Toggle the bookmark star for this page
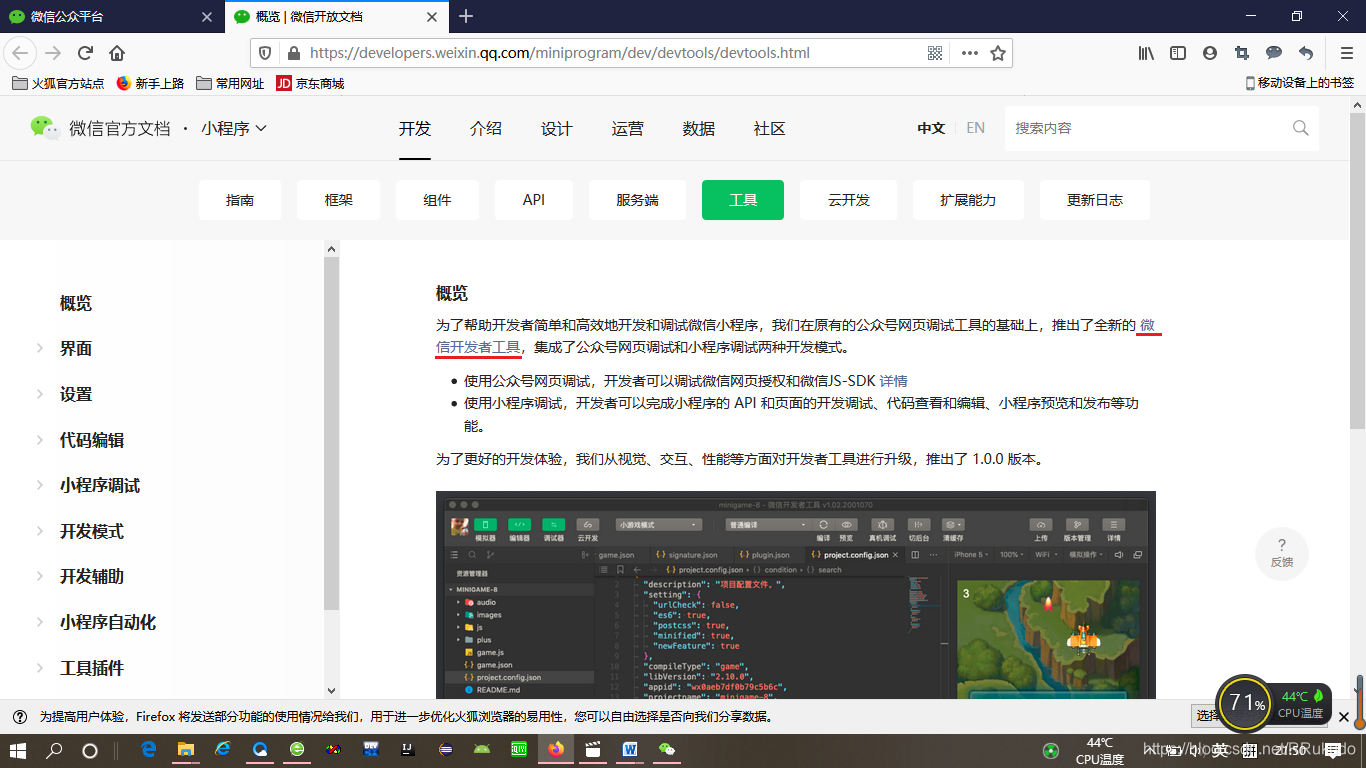This screenshot has width=1366, height=768. (x=998, y=52)
